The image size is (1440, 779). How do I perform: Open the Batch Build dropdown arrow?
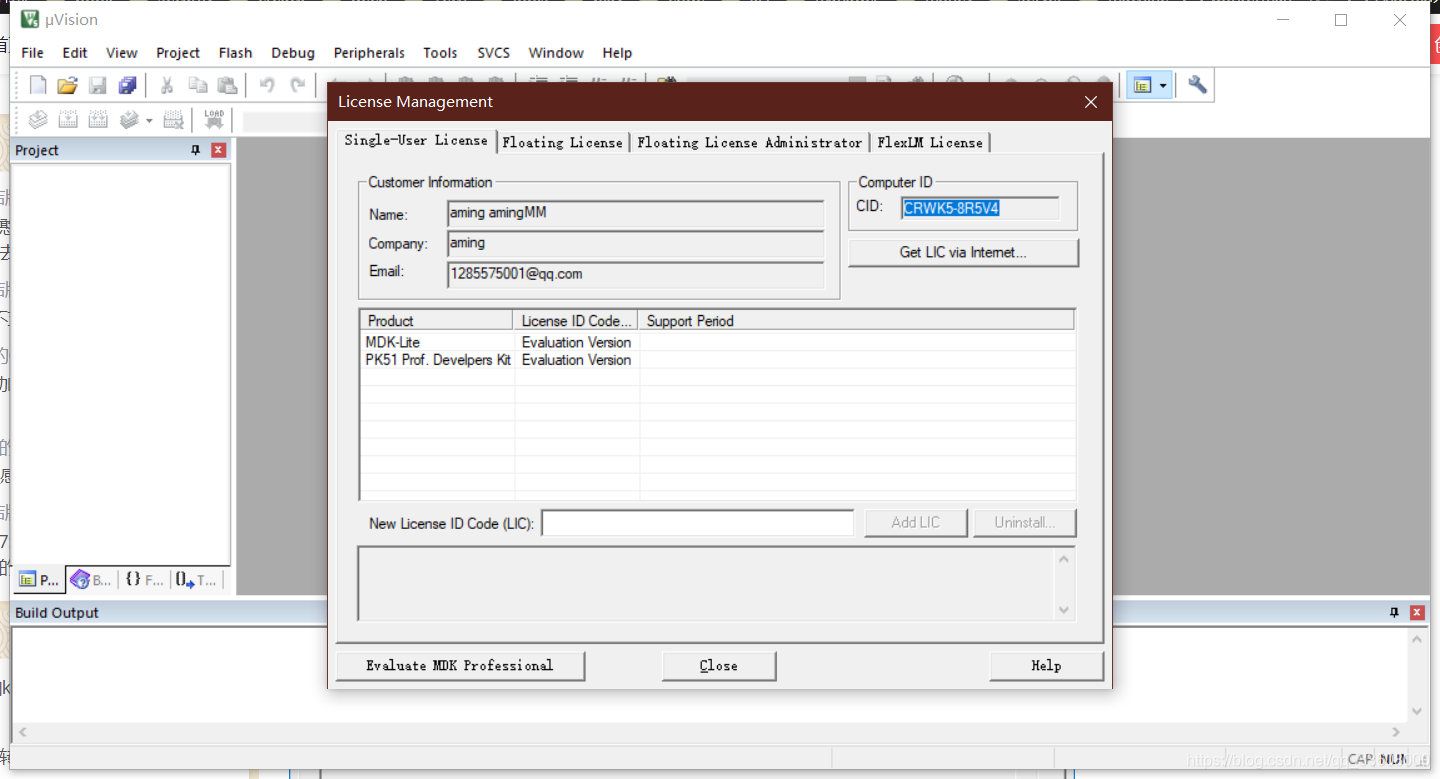pyautogui.click(x=149, y=121)
